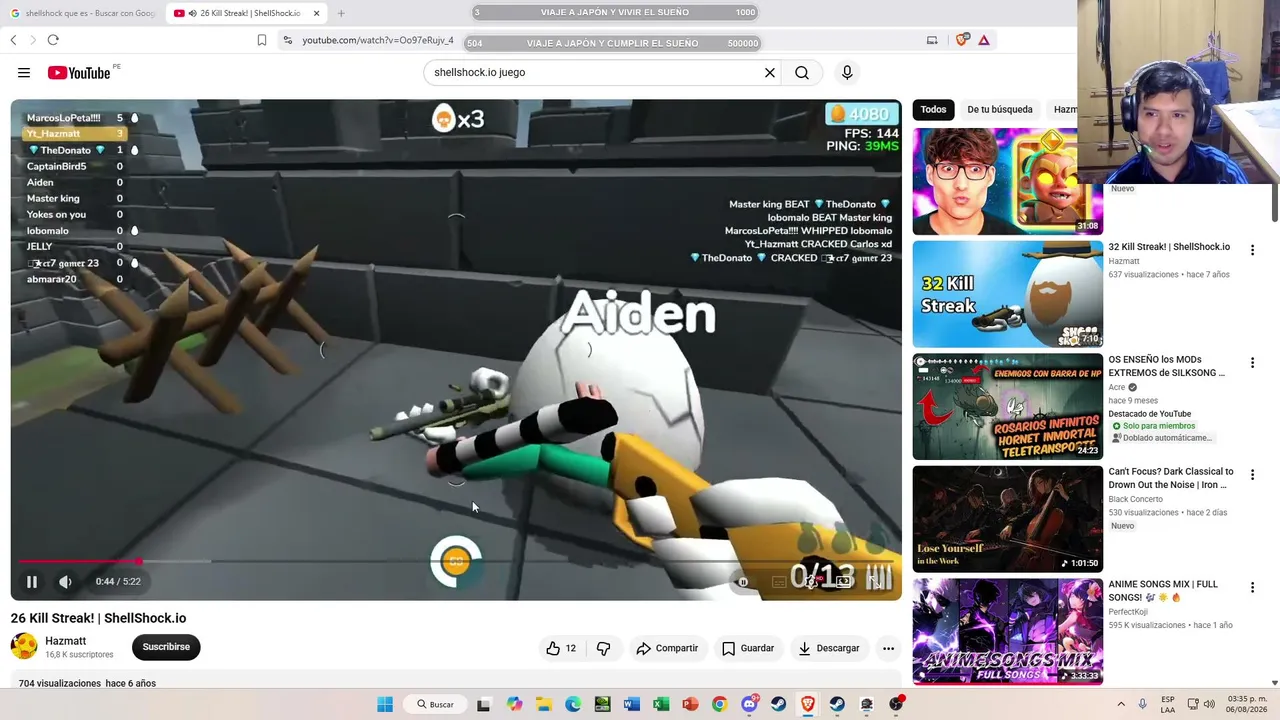Open File Explorer from the taskbar
Screen dimensions: 1280x720
tap(543, 704)
